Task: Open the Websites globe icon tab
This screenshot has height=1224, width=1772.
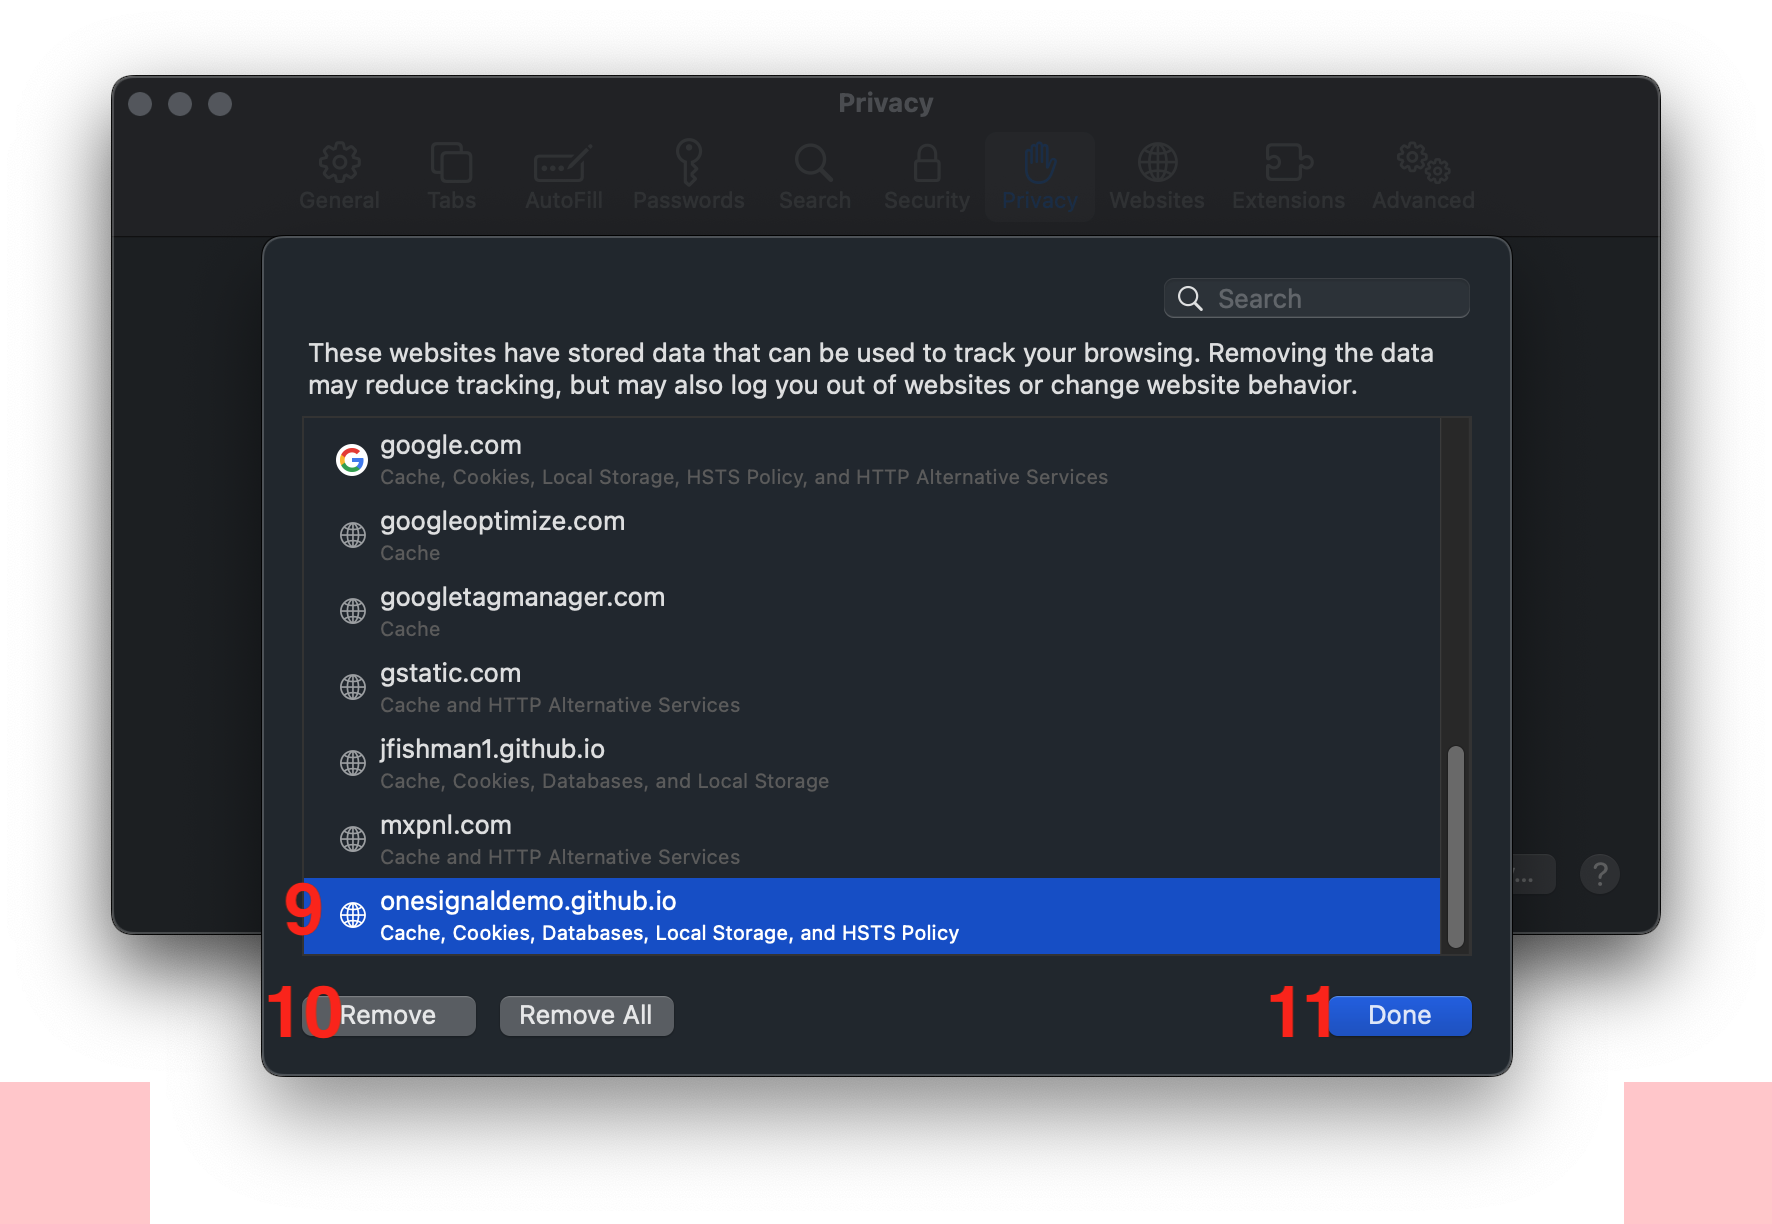Action: [1157, 176]
